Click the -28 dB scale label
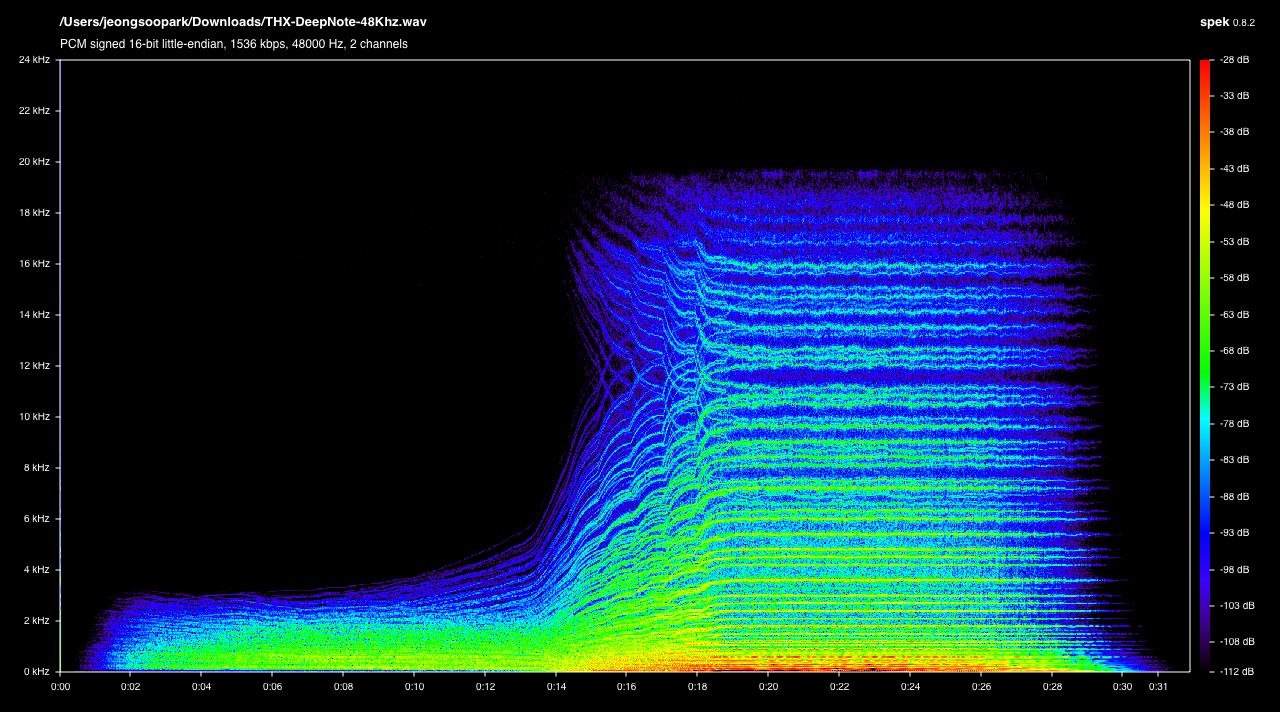Viewport: 1280px width, 712px height. [x=1235, y=60]
